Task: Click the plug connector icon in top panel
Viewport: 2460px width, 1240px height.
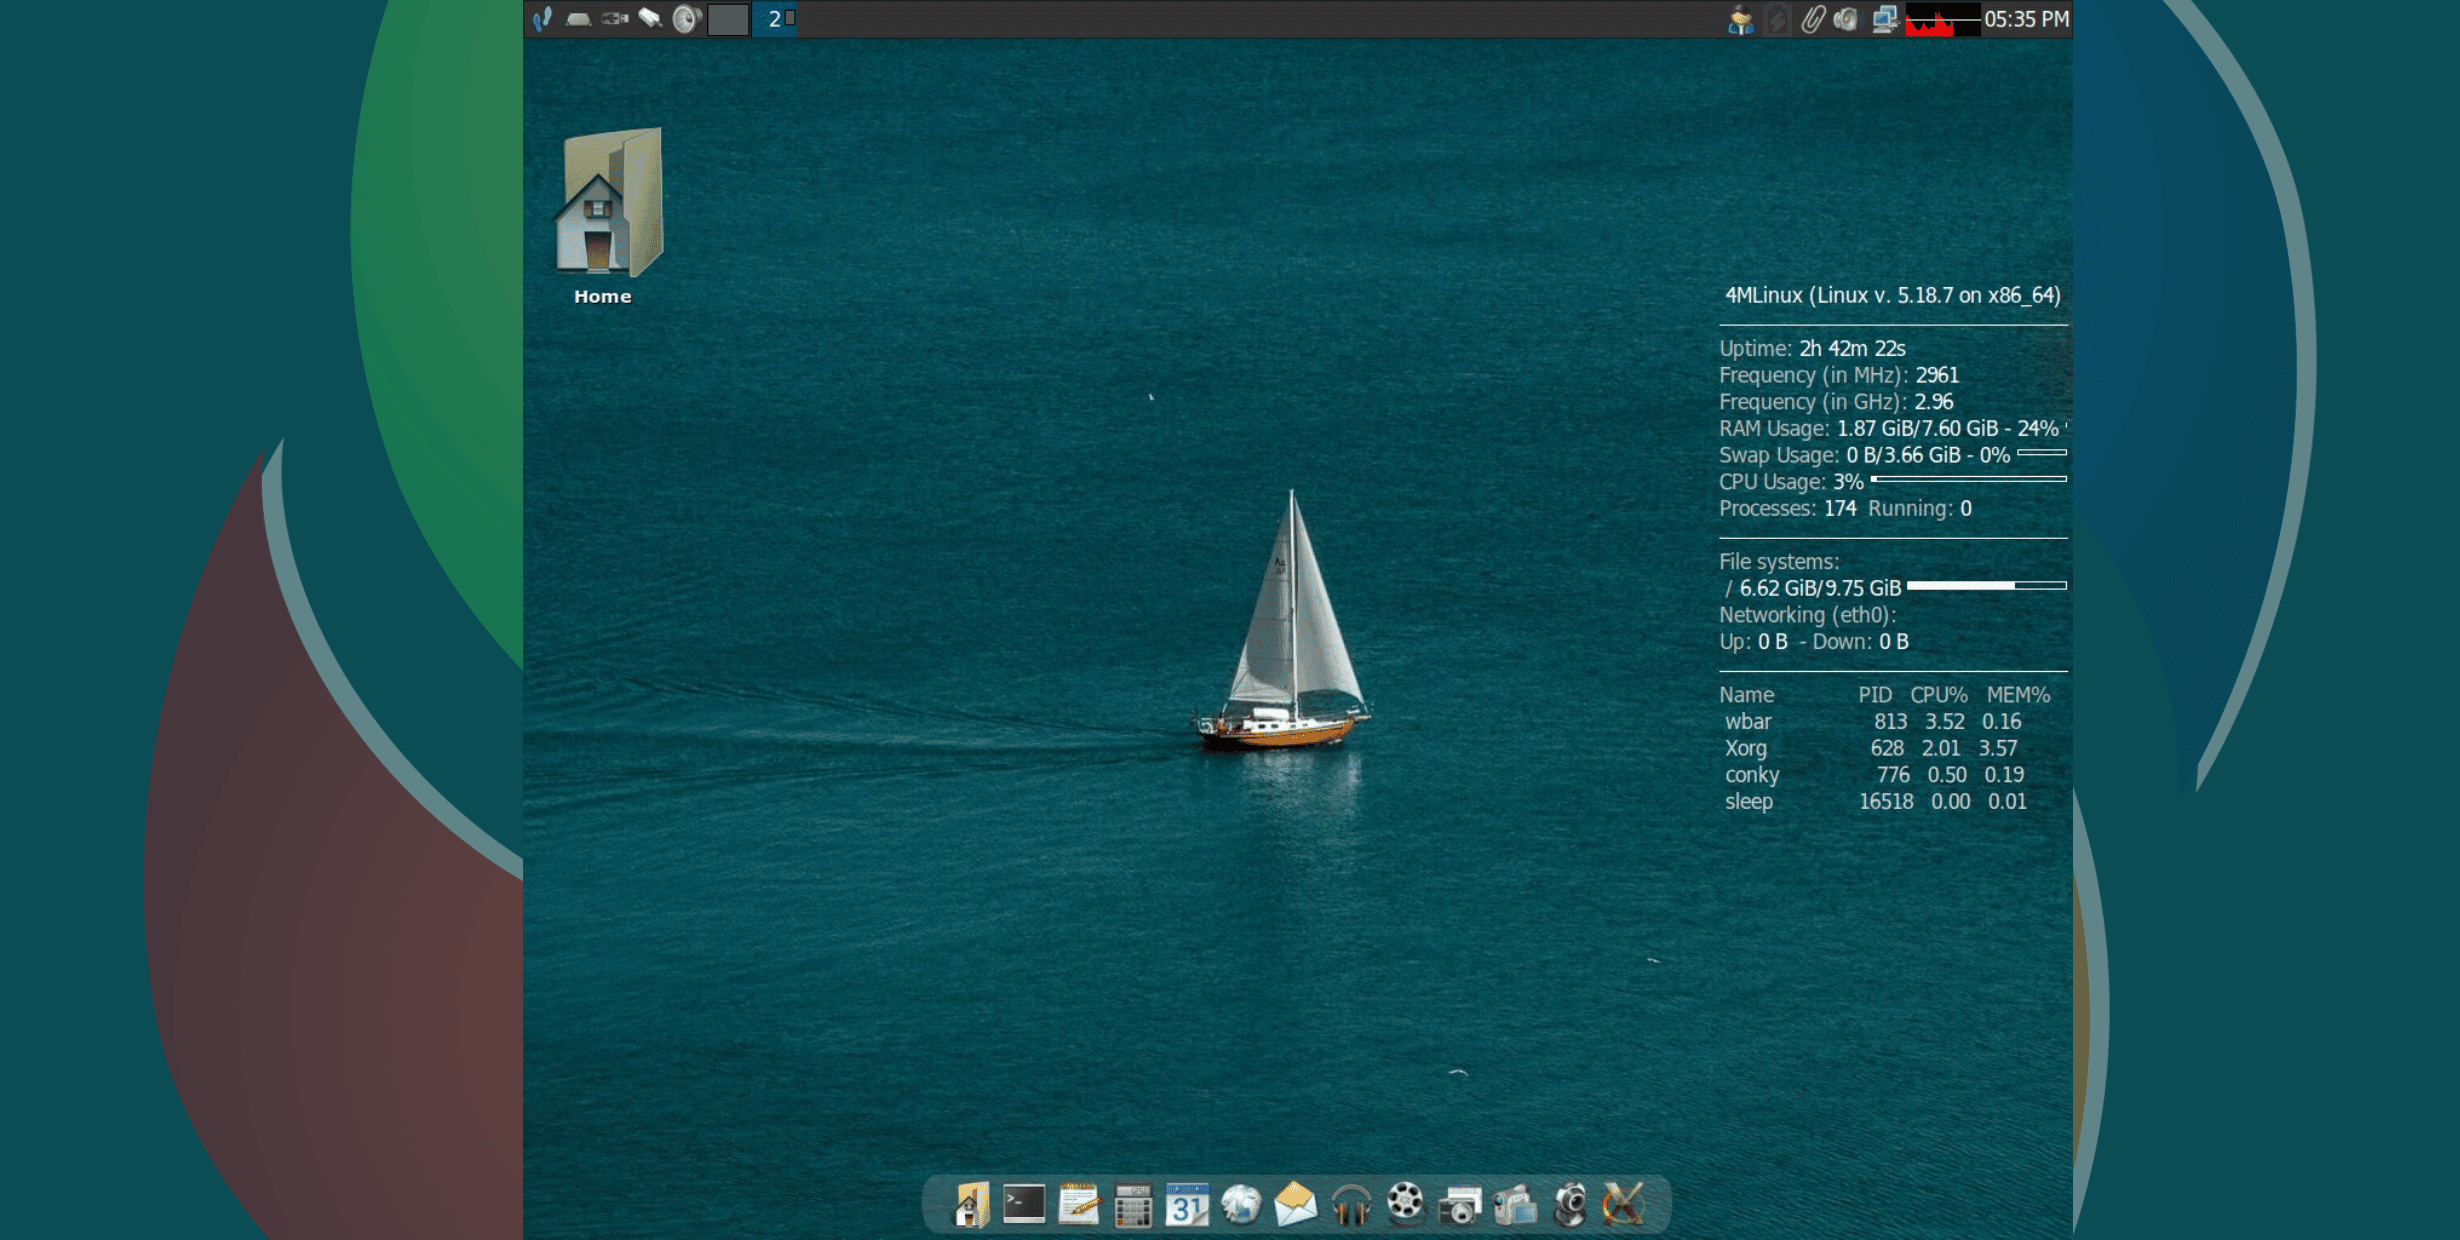Action: 650,19
